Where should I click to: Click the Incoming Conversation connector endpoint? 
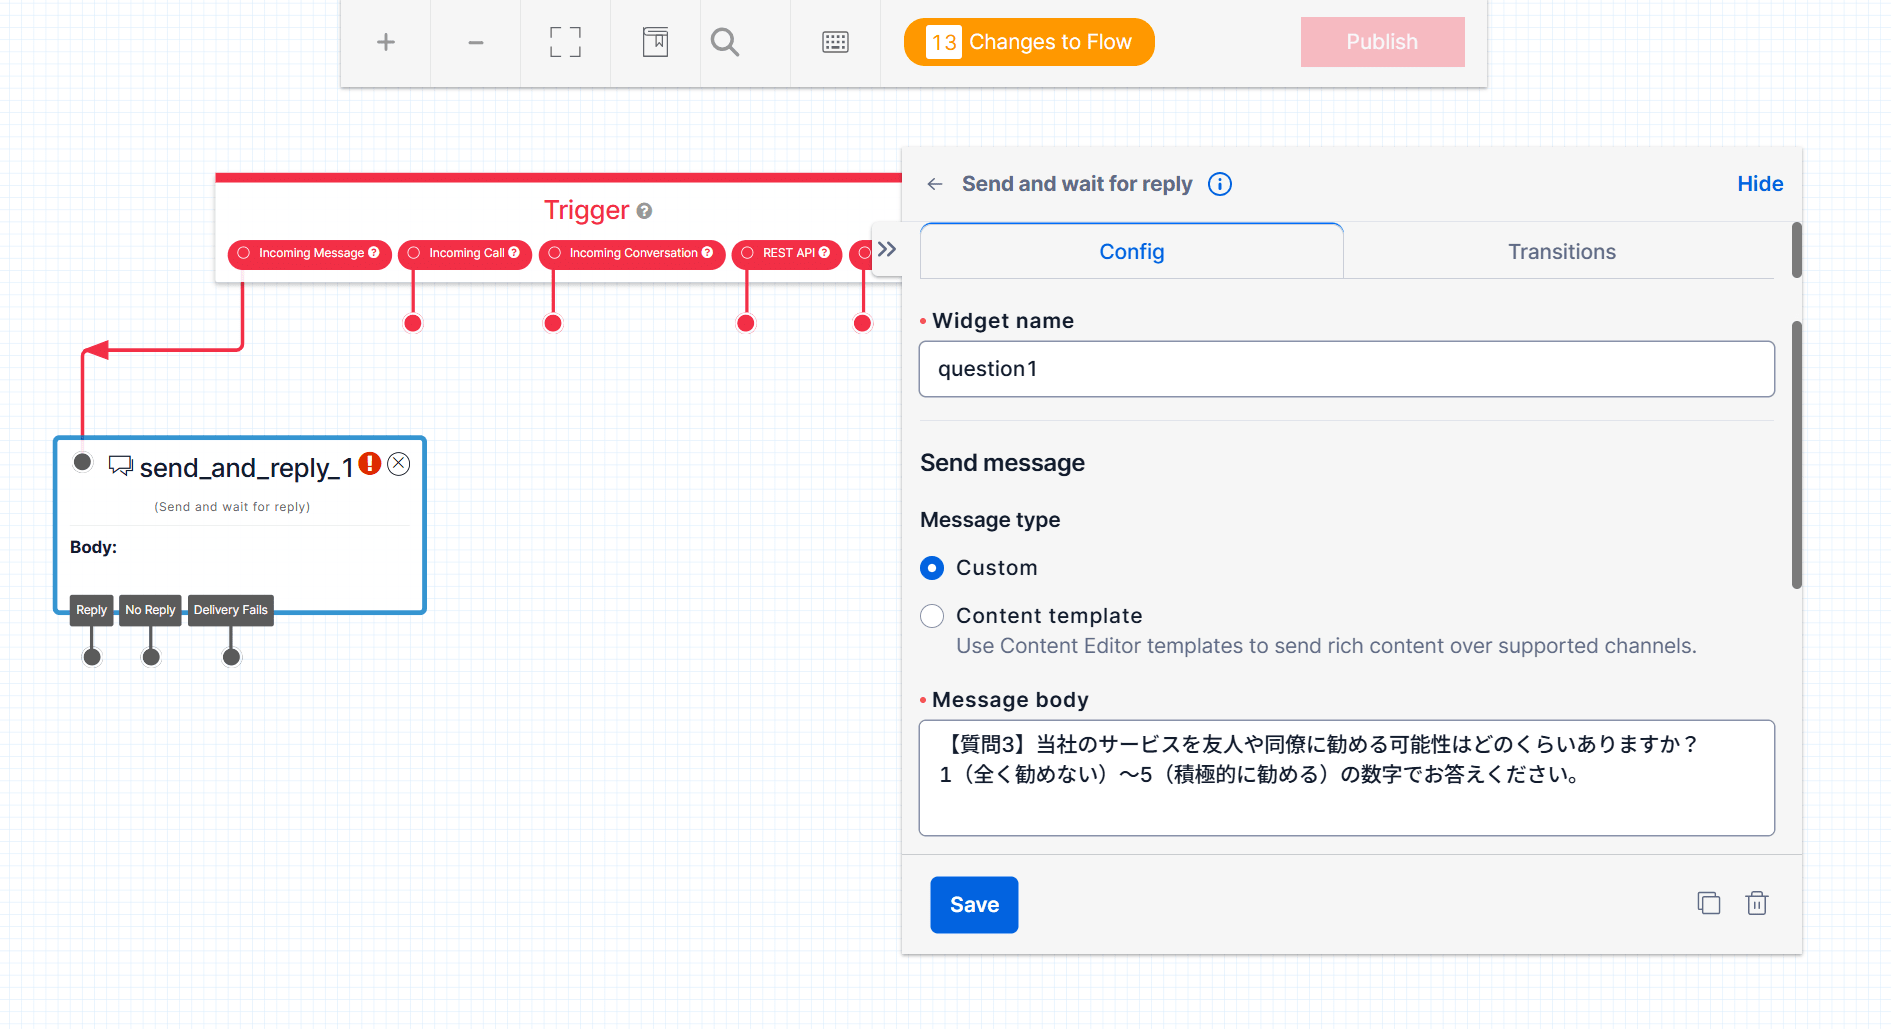tap(553, 323)
